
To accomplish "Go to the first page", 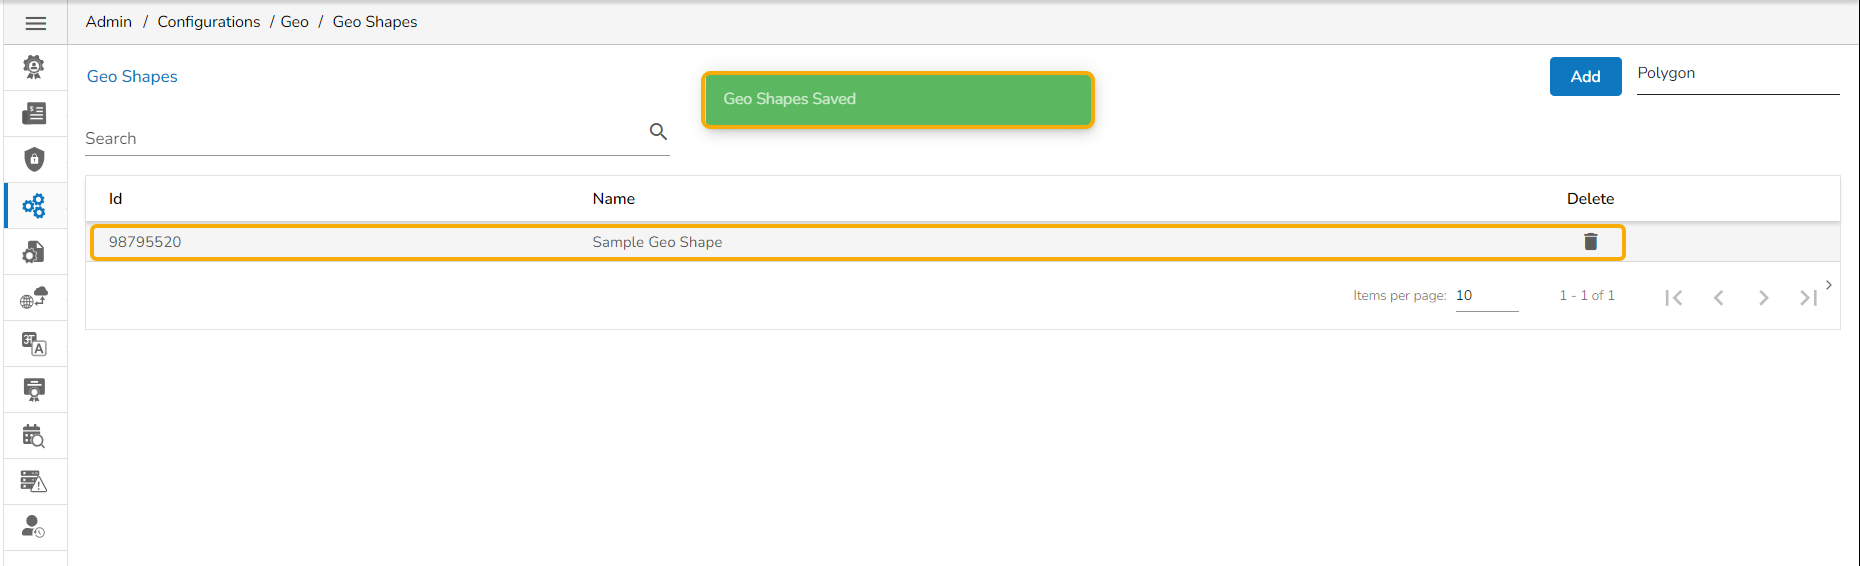I will pyautogui.click(x=1674, y=297).
